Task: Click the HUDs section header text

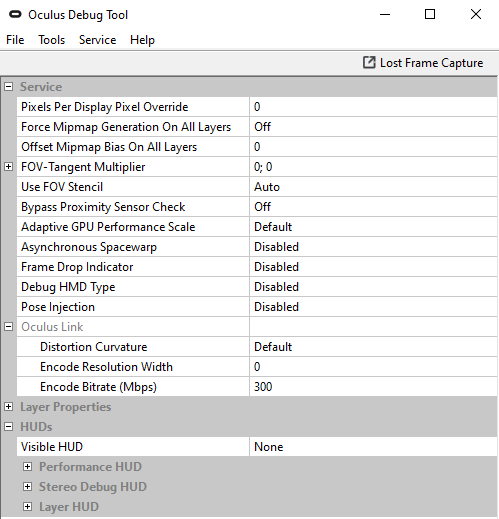Action: pos(36,427)
